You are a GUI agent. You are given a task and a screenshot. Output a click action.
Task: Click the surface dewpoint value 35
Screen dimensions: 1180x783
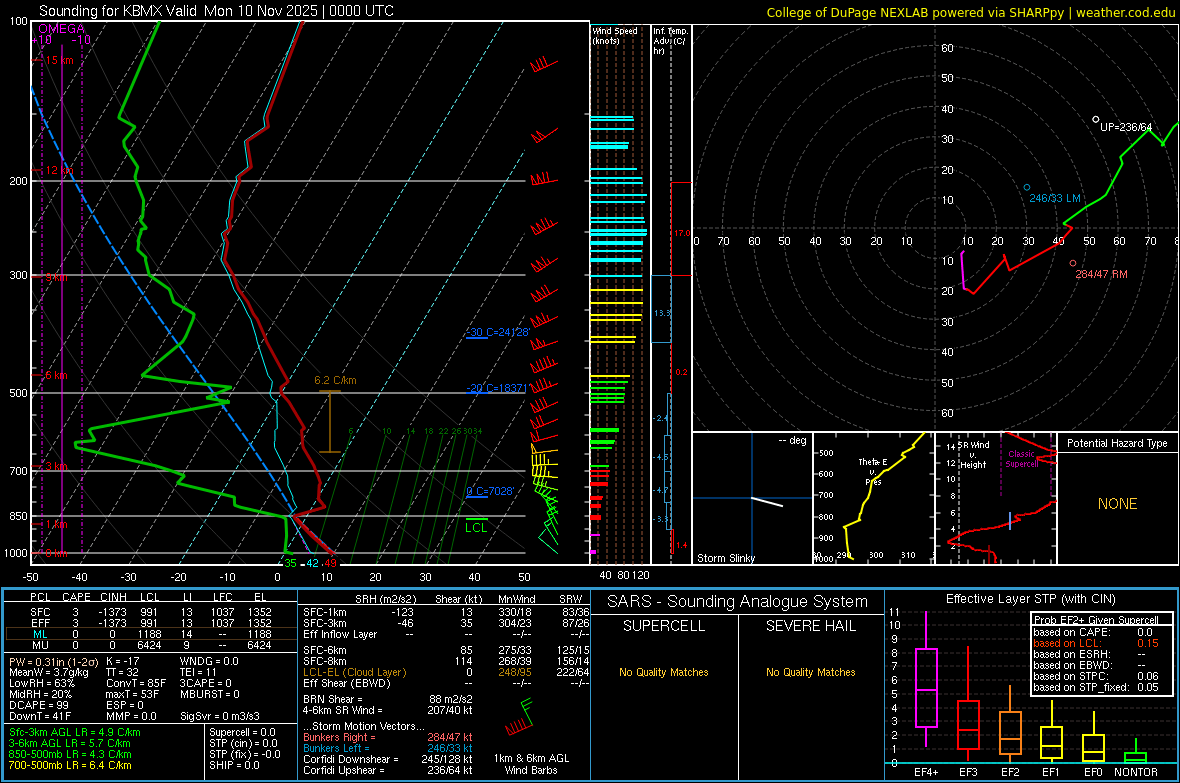coord(290,563)
